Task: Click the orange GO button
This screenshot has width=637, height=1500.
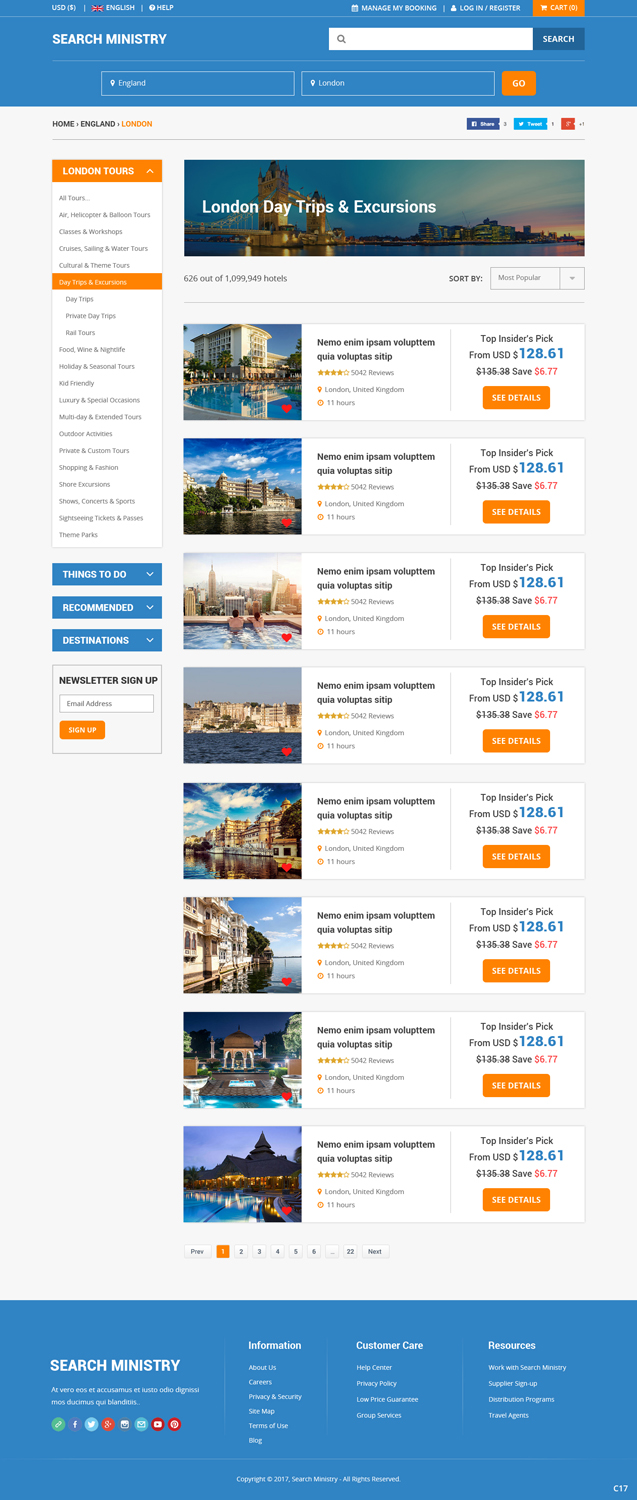Action: 519,83
